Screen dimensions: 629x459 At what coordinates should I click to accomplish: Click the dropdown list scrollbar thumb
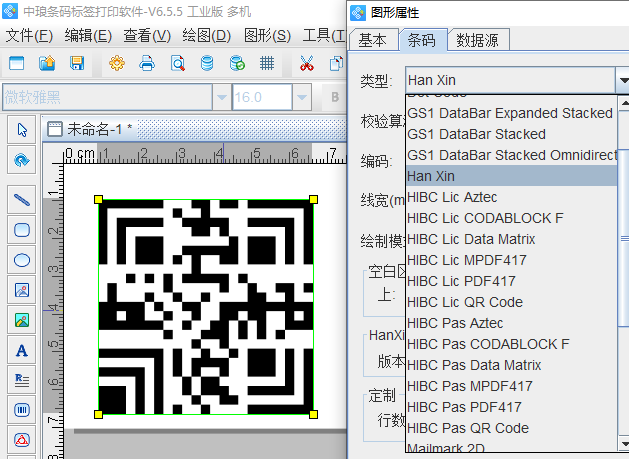tap(624, 238)
